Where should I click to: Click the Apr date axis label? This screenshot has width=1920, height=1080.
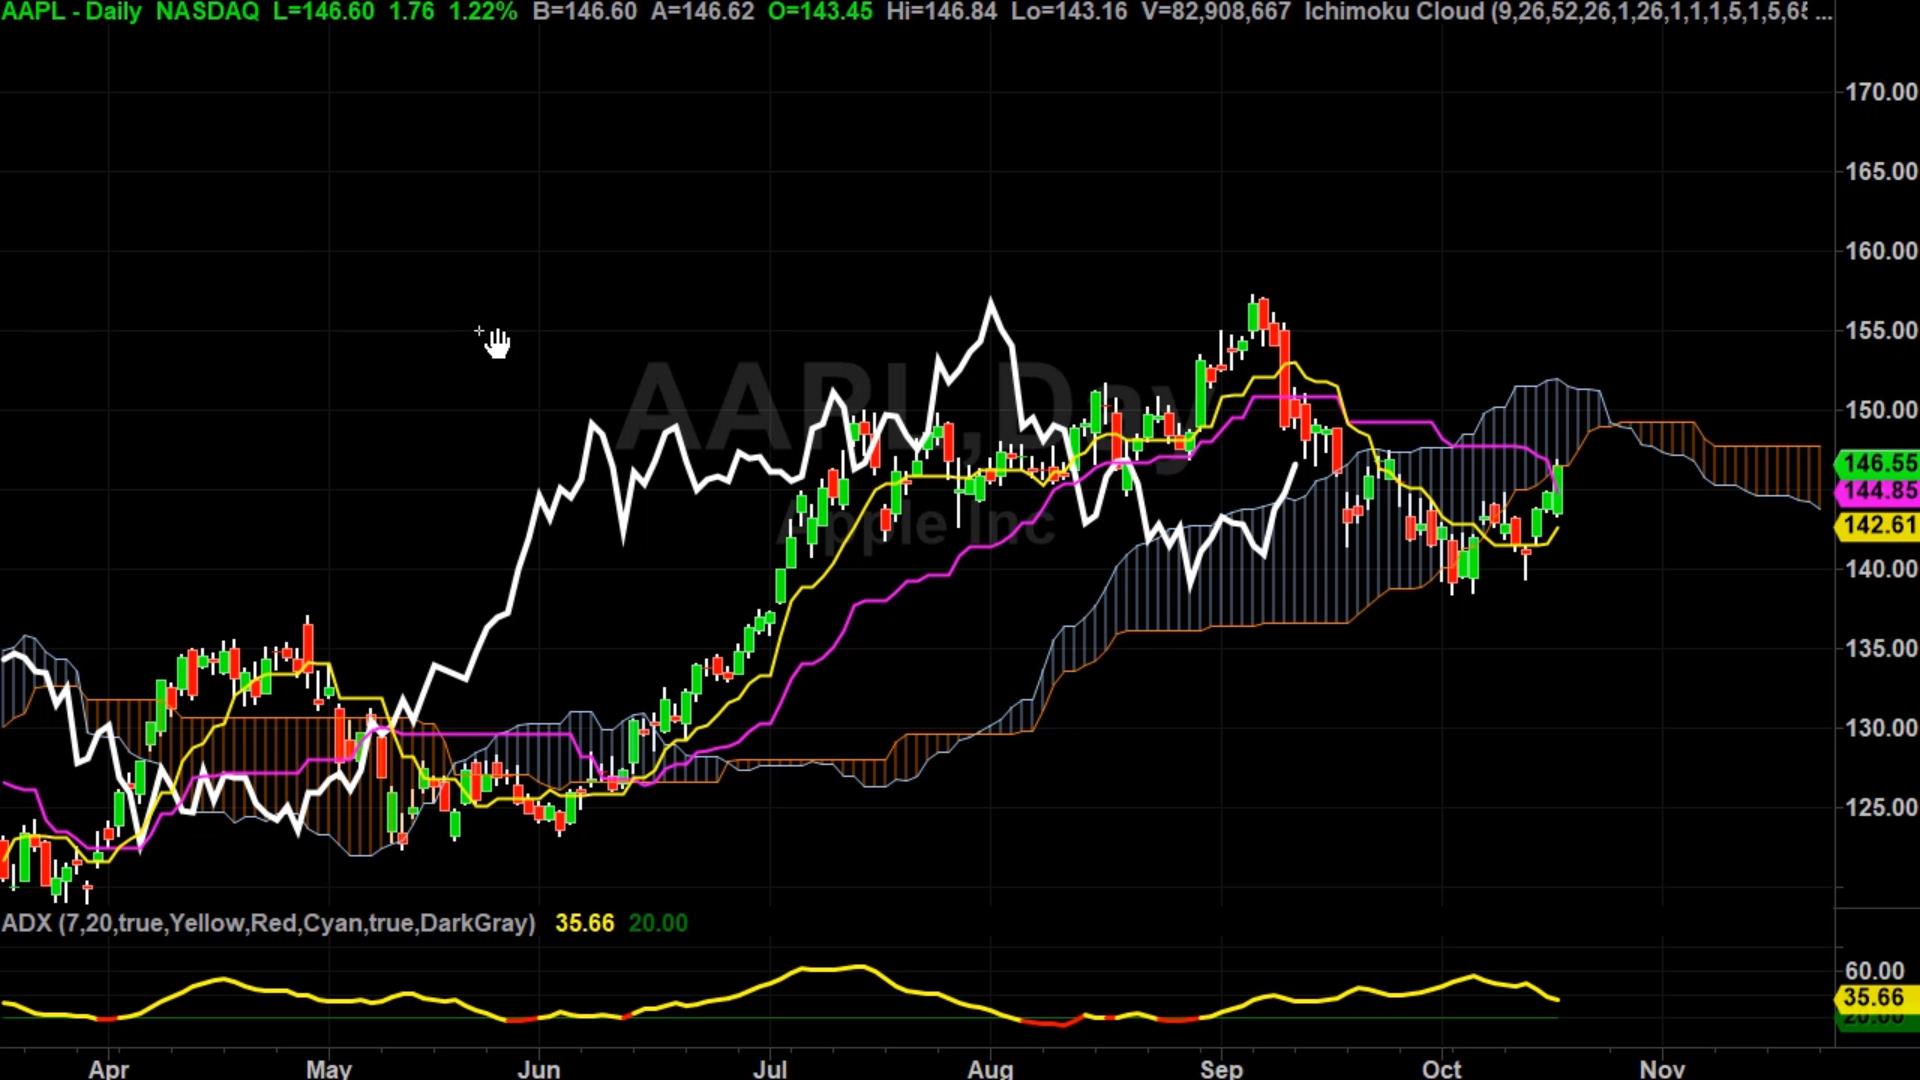click(108, 1069)
